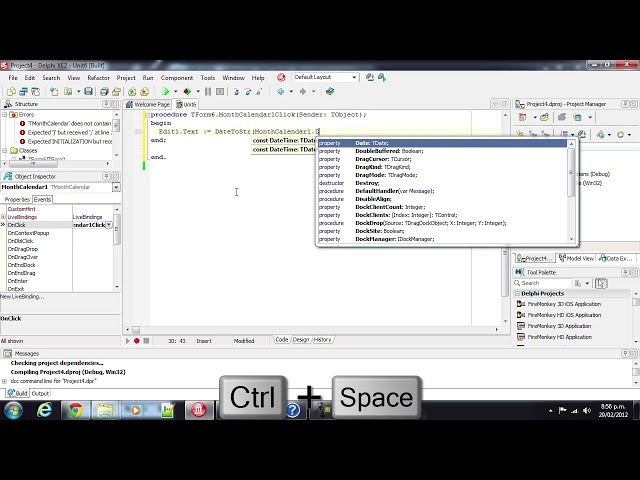Switch to the Properties tab in Object Inspector
The image size is (640, 480).
pos(17,200)
